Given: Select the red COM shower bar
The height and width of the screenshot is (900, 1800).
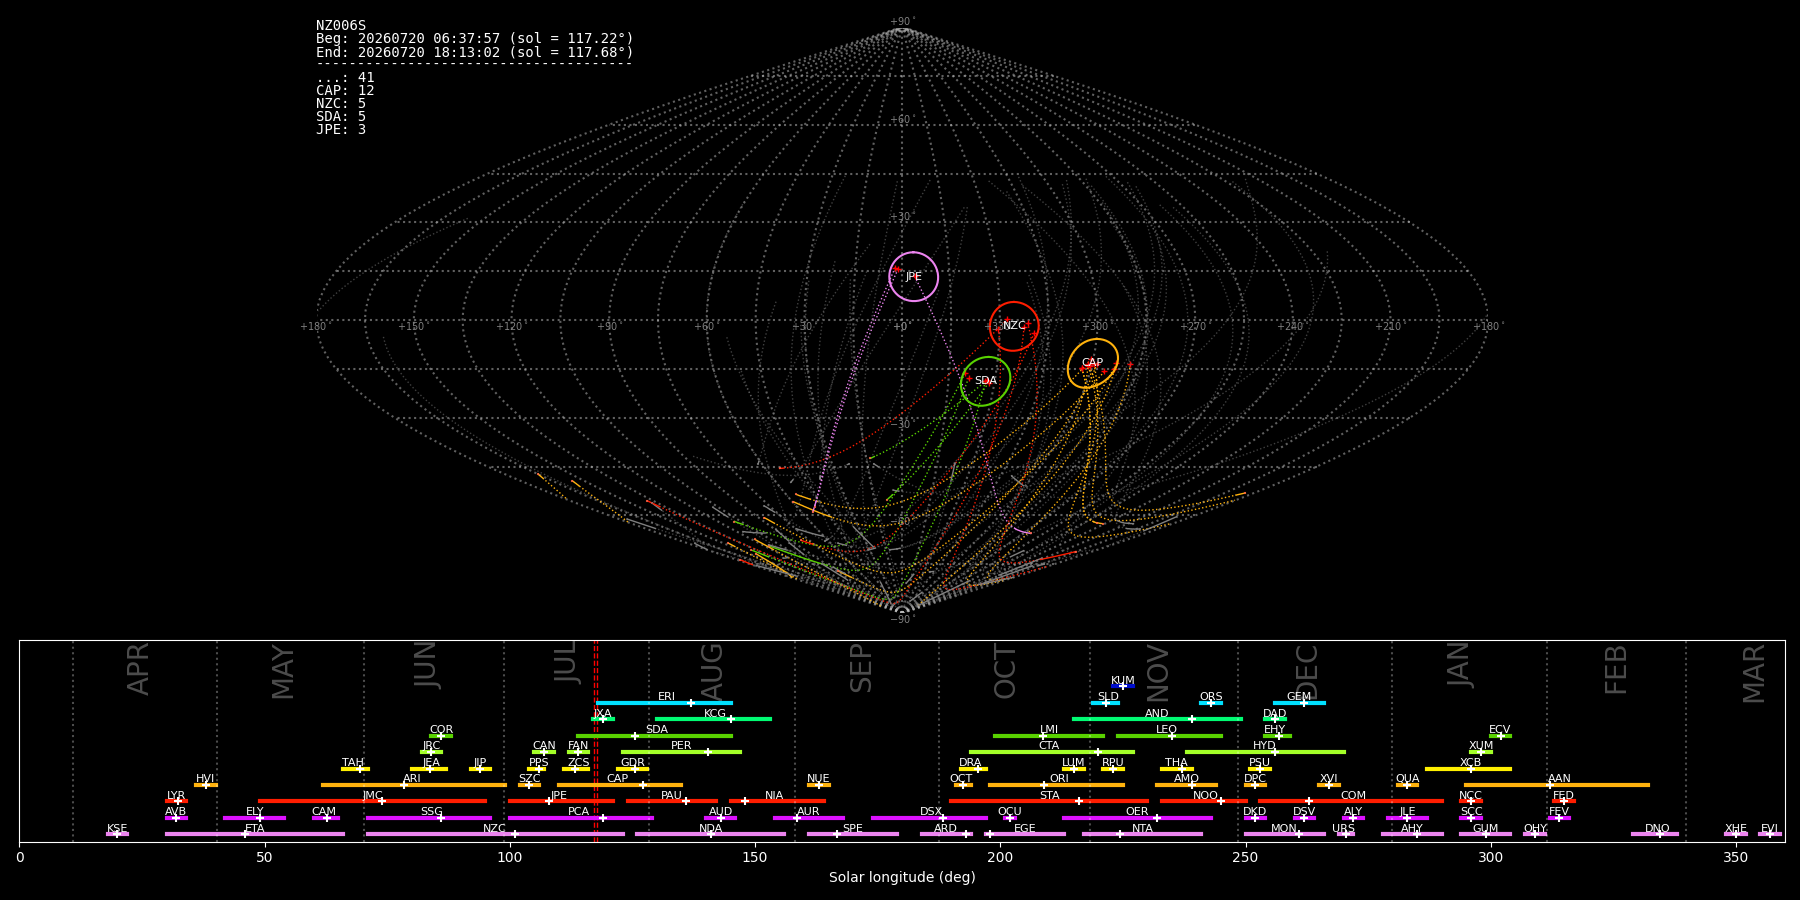Looking at the screenshot, I should point(1351,801).
